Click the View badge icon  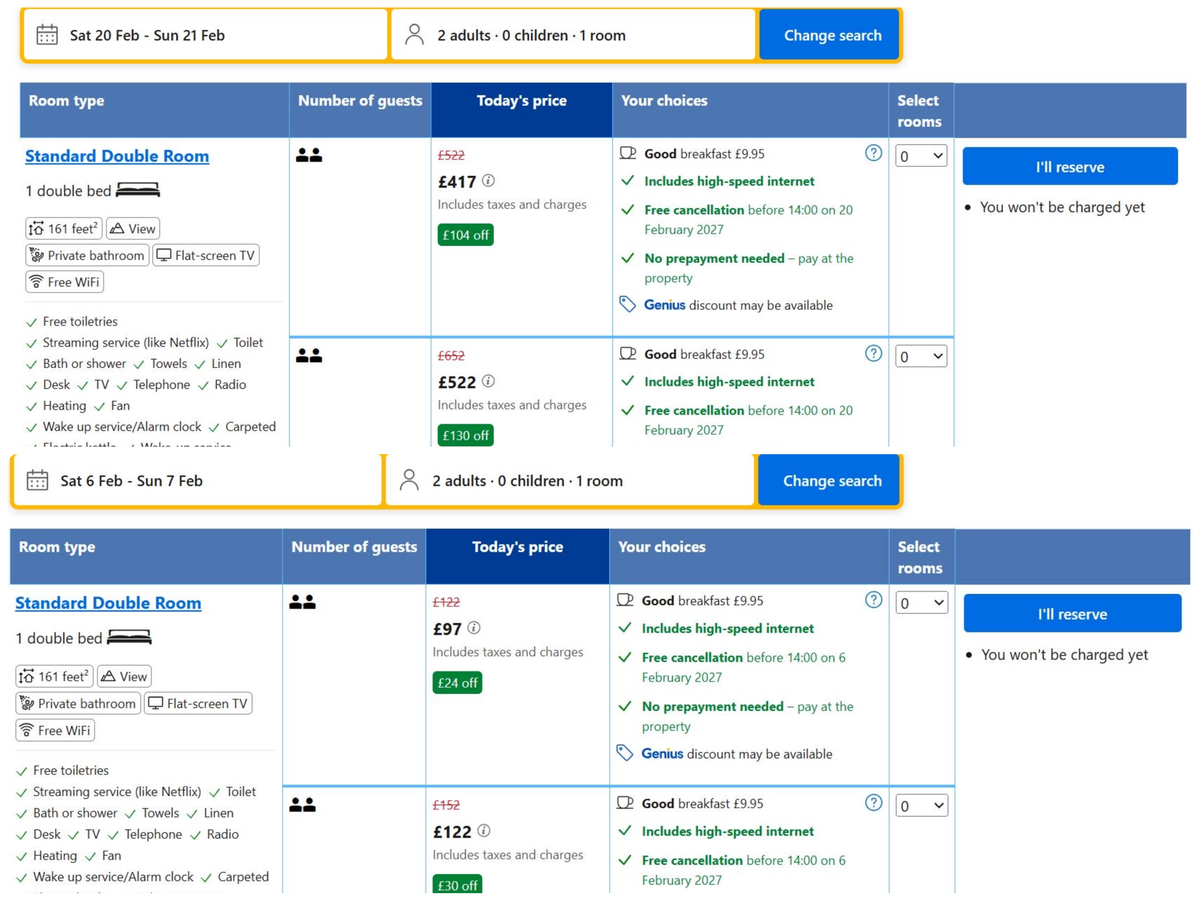coord(119,228)
